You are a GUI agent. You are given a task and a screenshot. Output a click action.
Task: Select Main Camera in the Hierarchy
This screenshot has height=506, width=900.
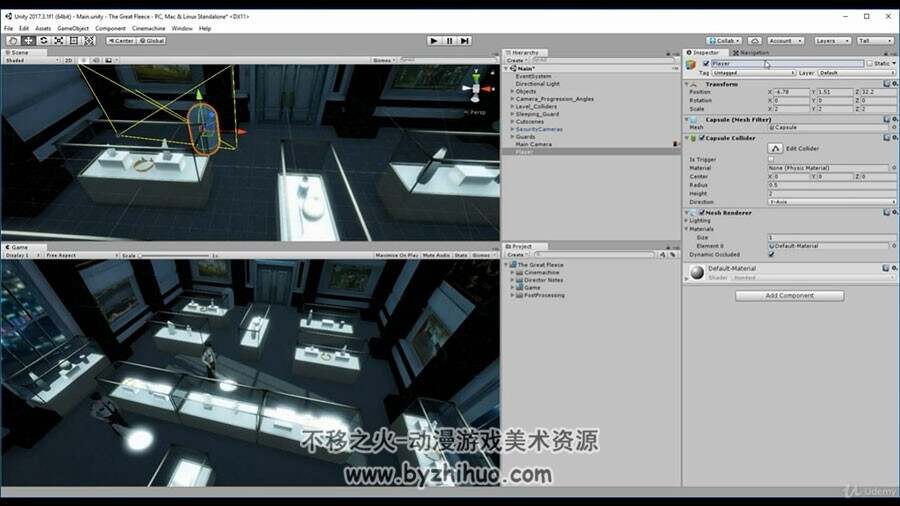pyautogui.click(x=533, y=145)
